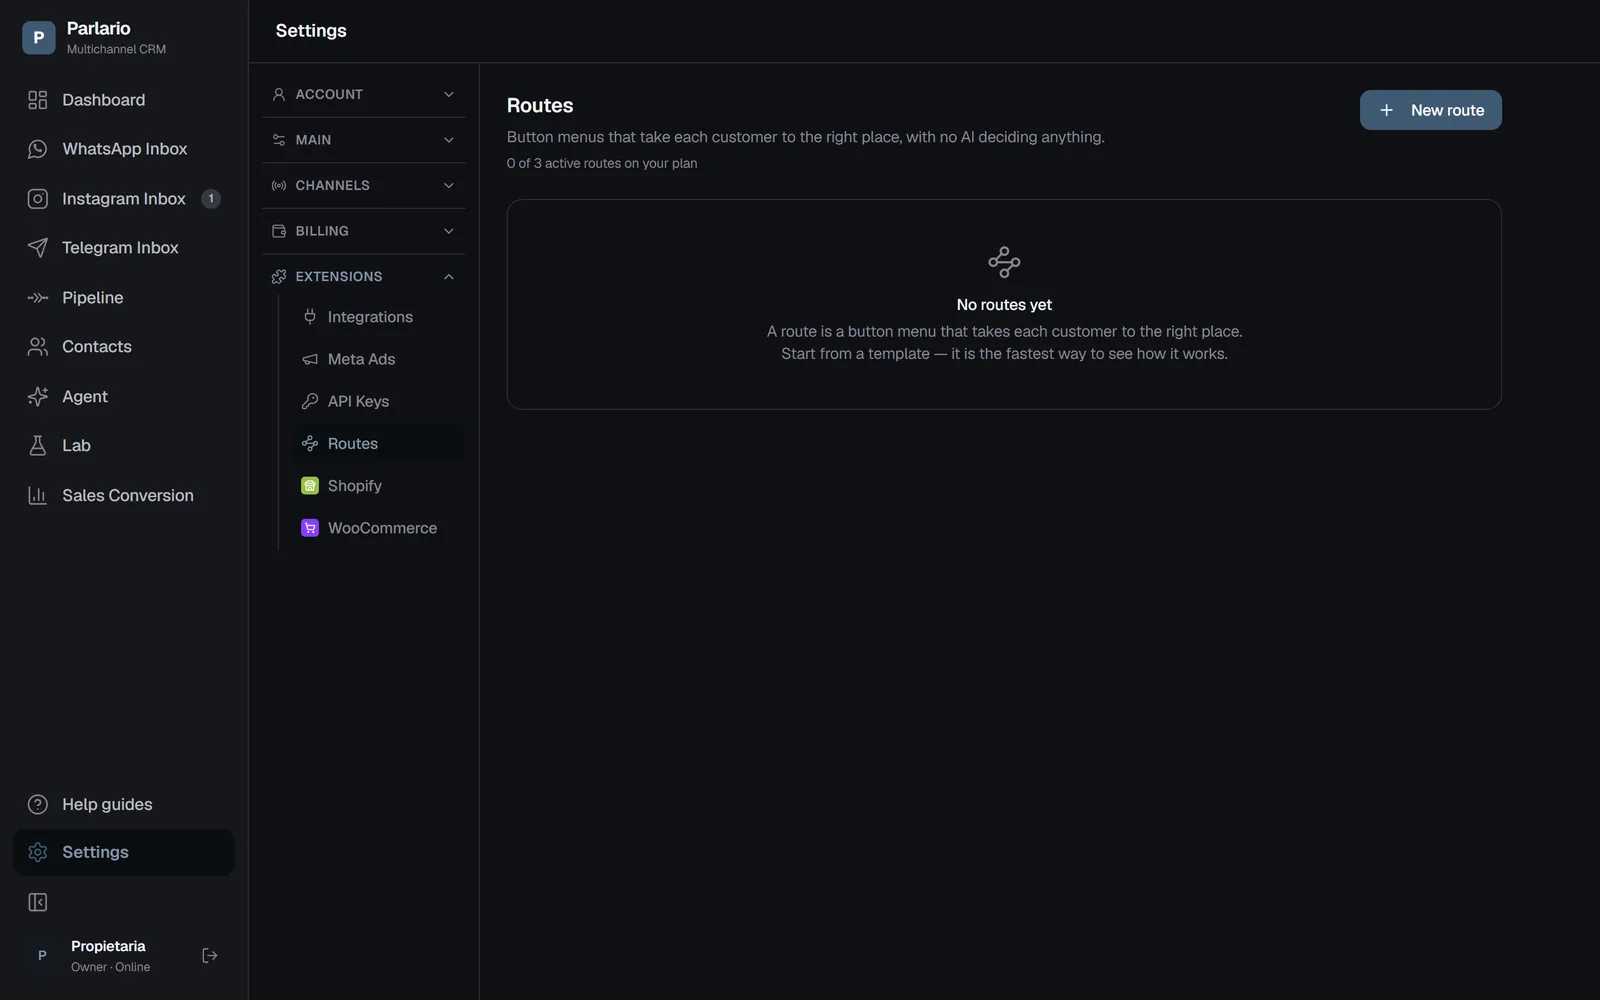Click the "Multichannel CRM" subtitle
This screenshot has height=1000, width=1600.
coord(116,49)
